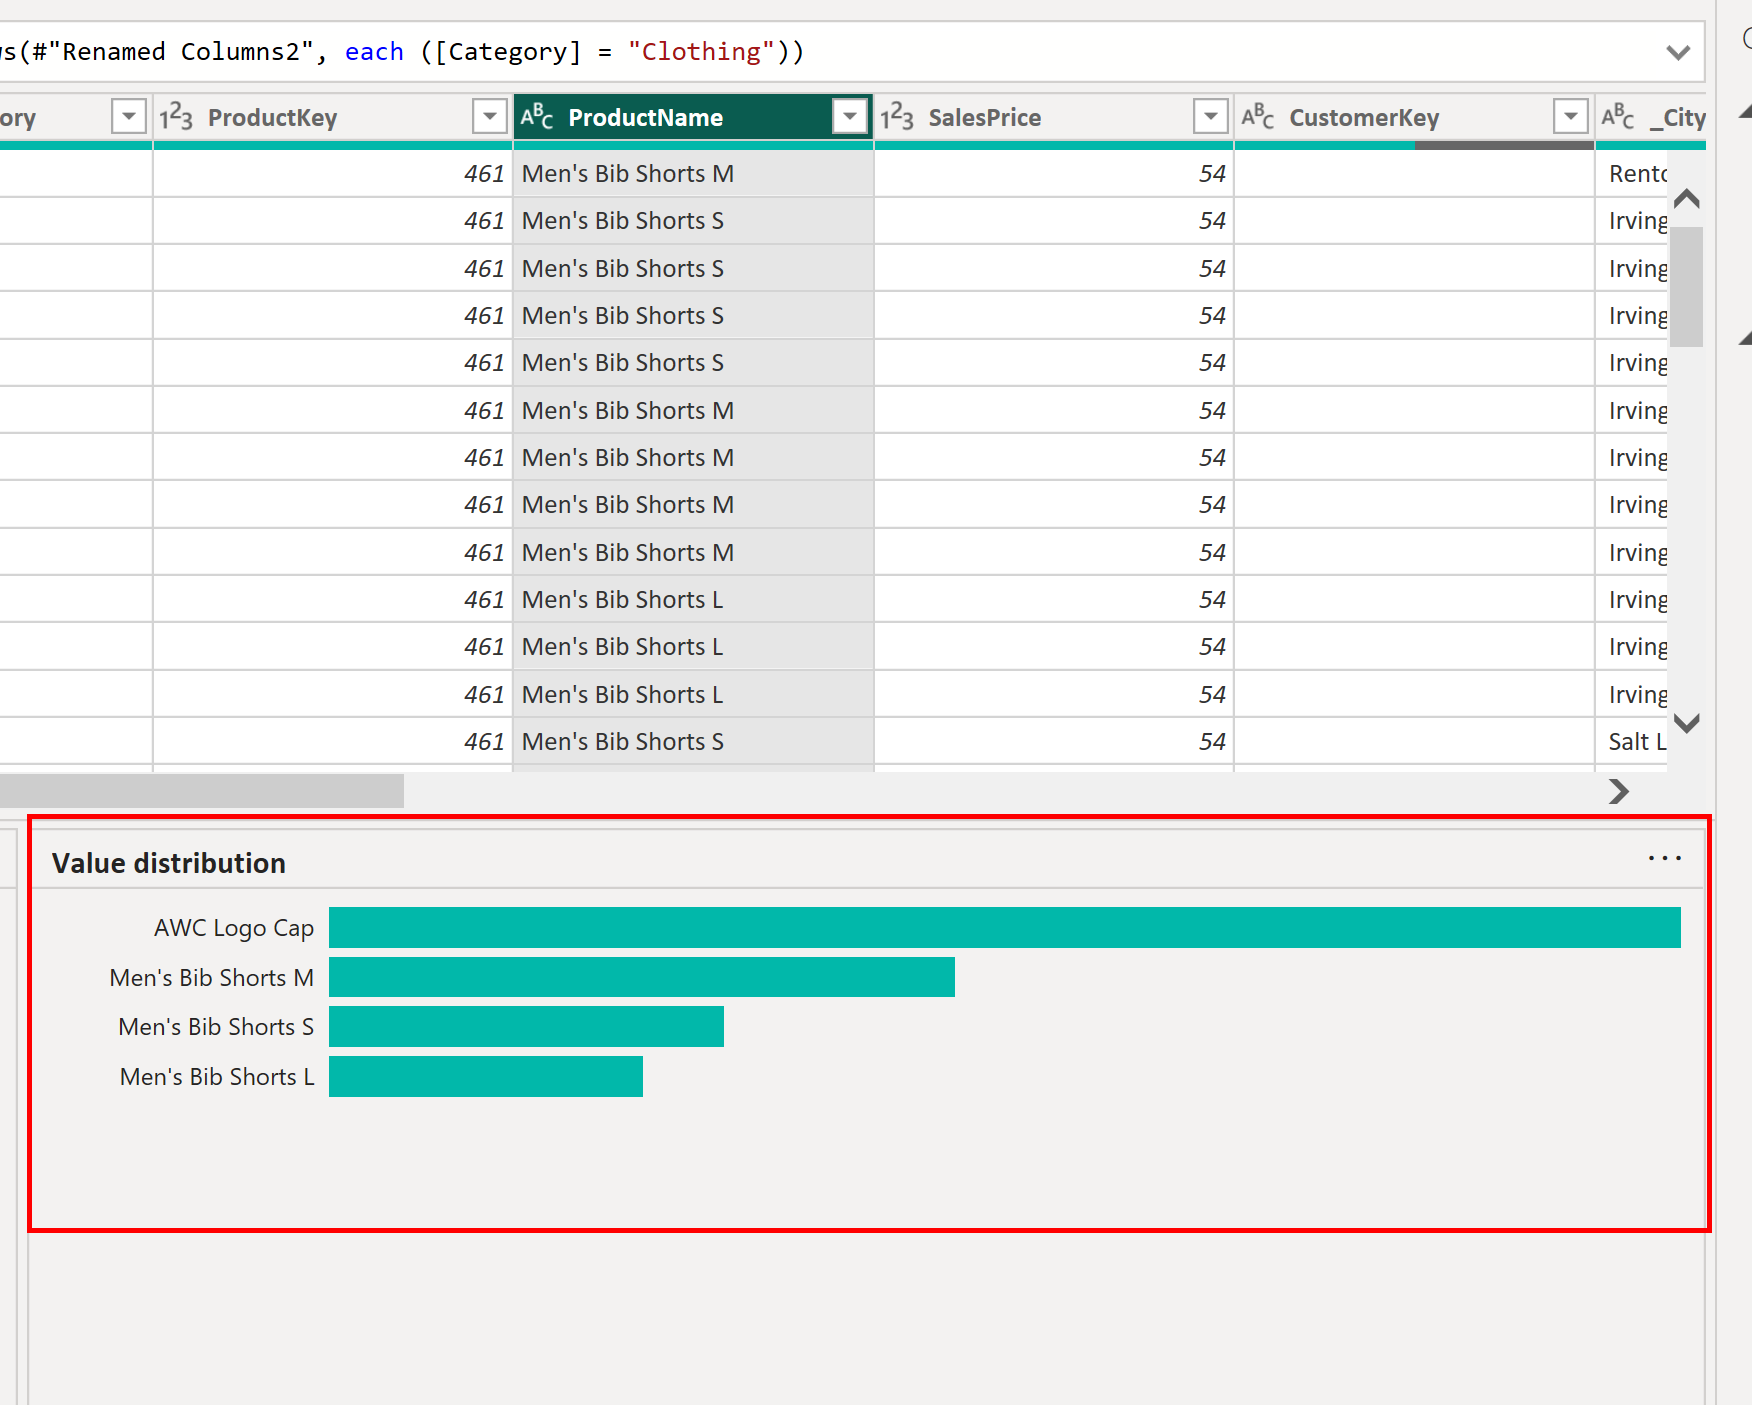Select the AWC Logo Cap distribution bar
The height and width of the screenshot is (1405, 1752).
click(1004, 927)
